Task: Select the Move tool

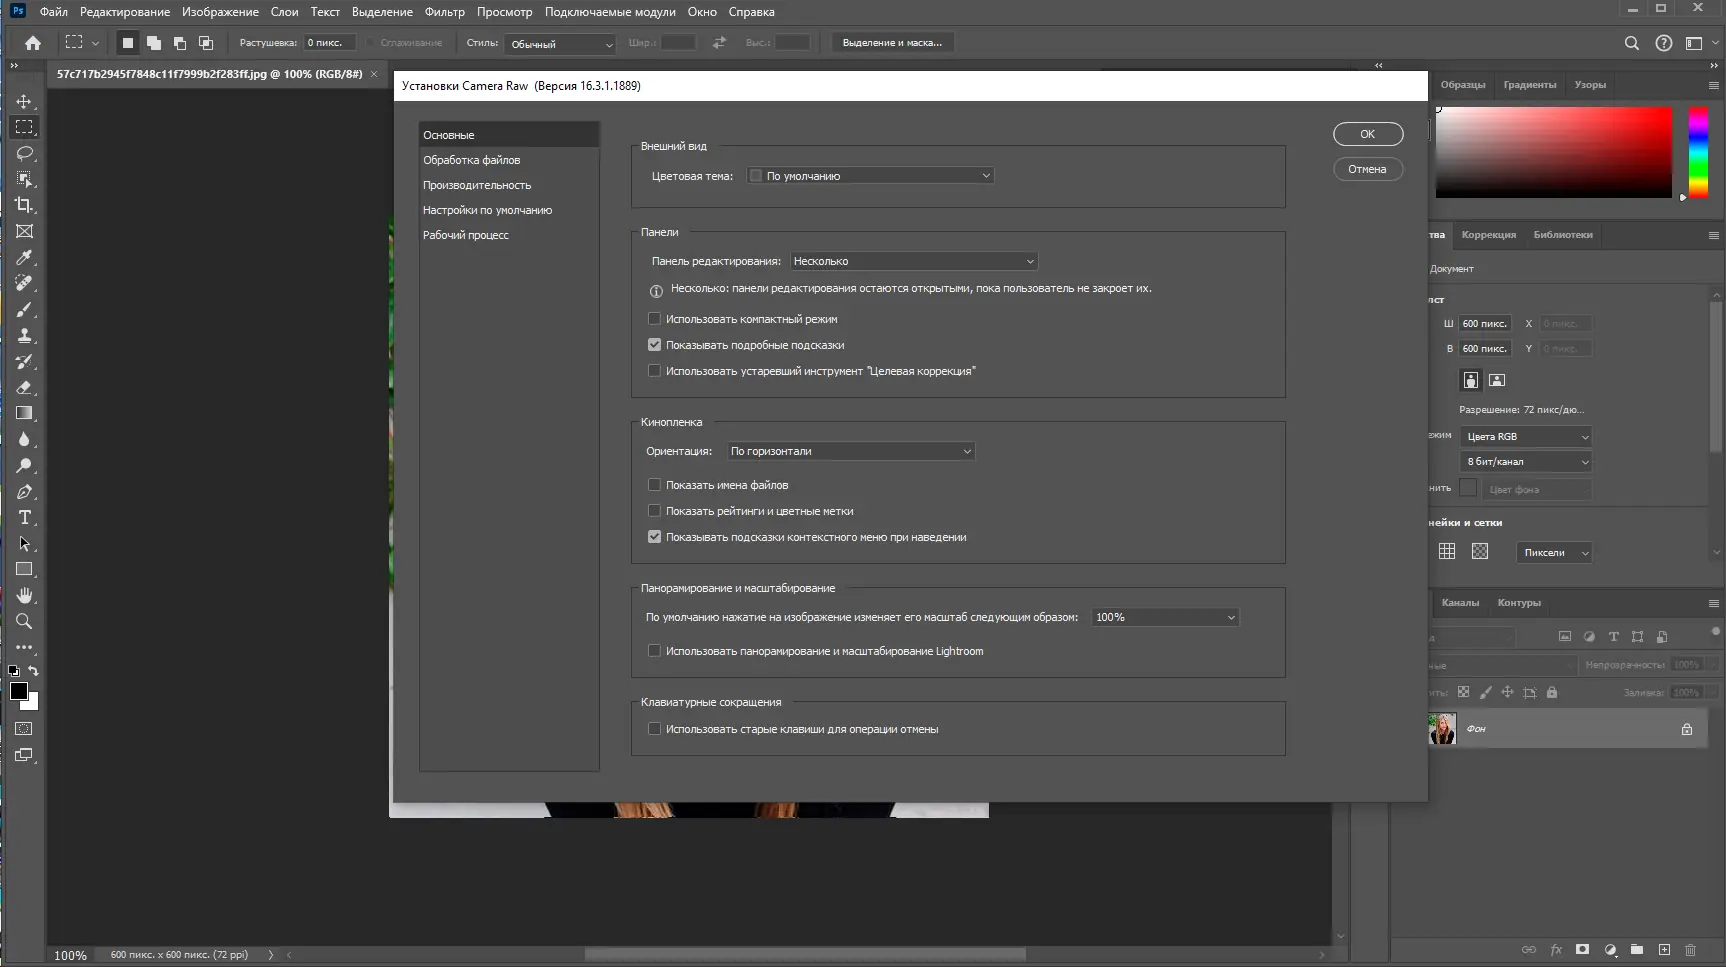Action: tap(24, 102)
